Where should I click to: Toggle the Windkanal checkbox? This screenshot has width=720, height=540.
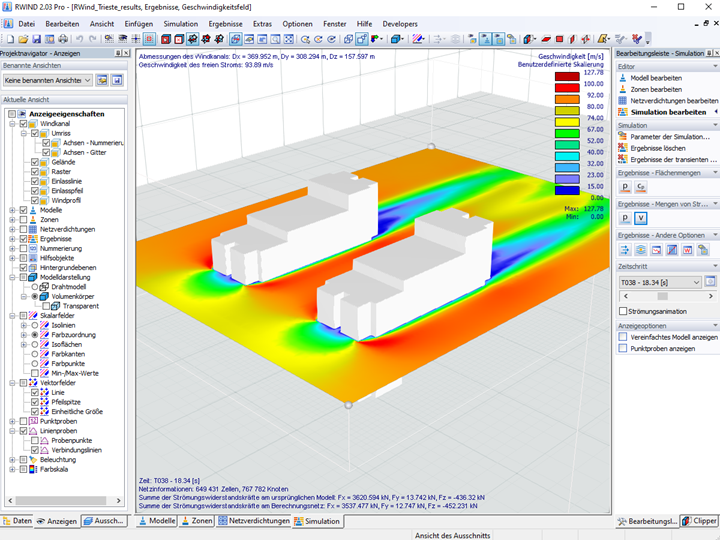[x=23, y=124]
